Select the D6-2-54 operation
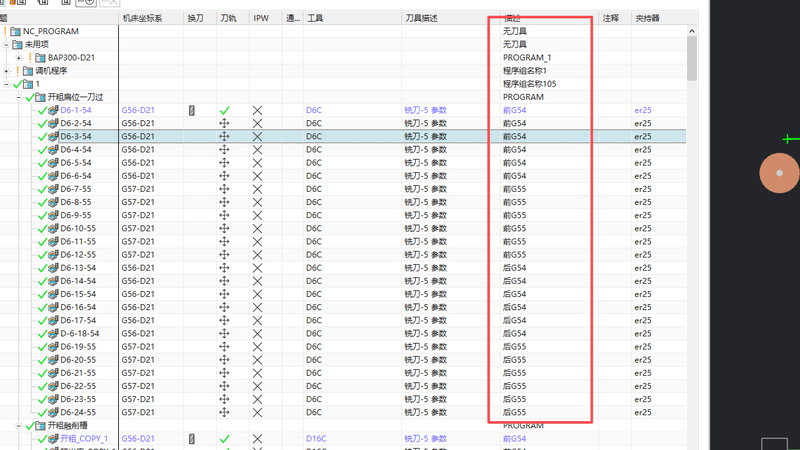 [x=76, y=123]
